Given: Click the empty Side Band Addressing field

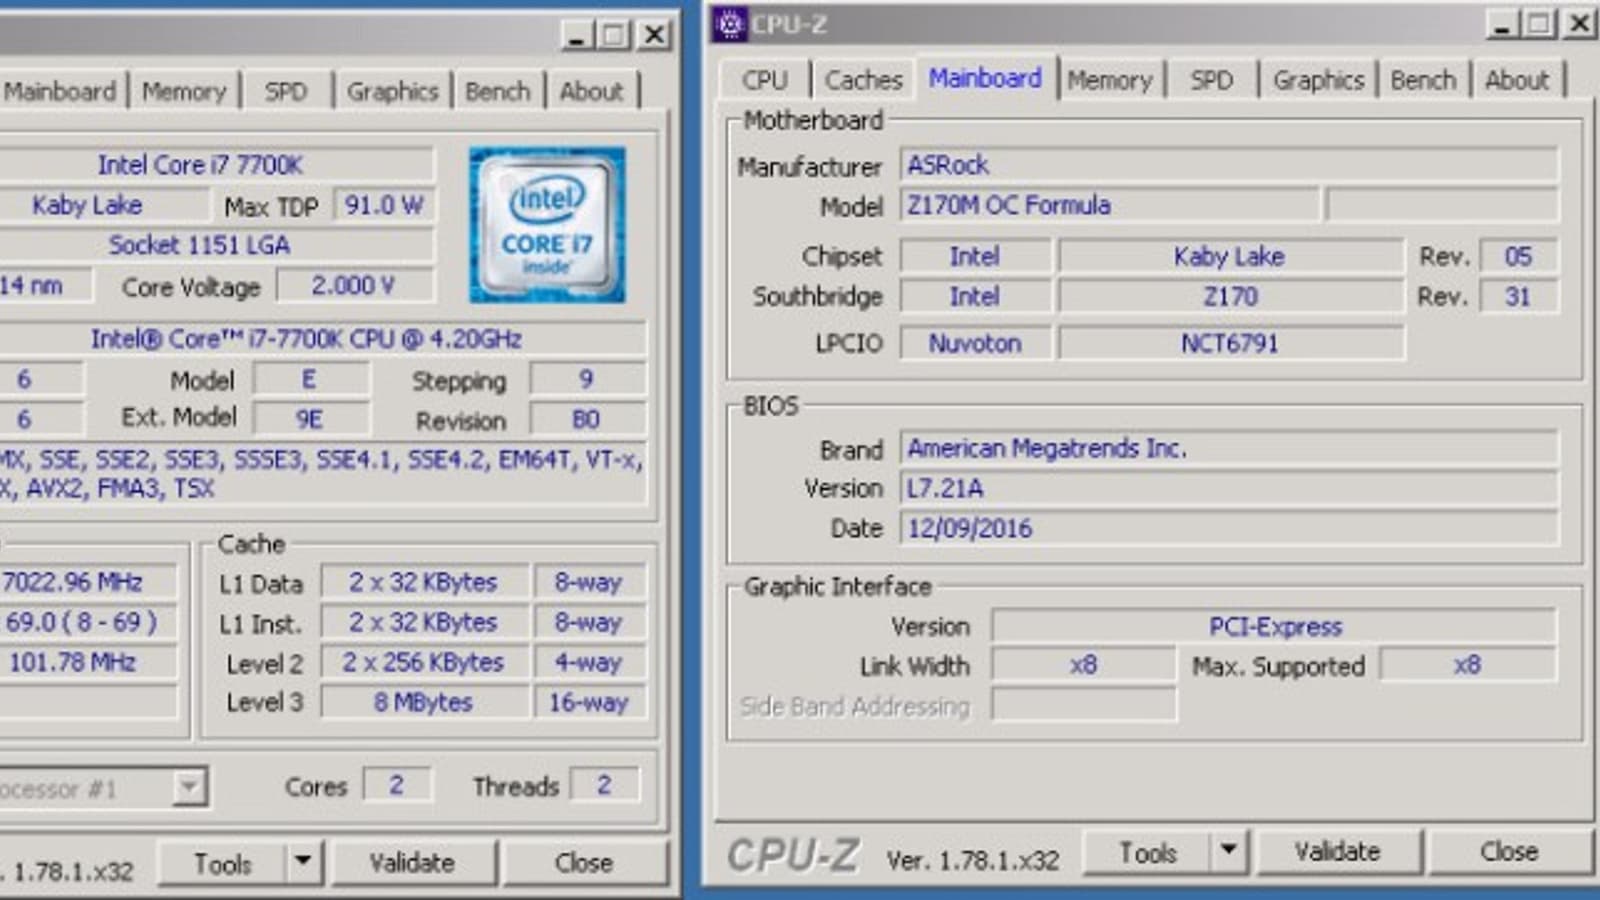Looking at the screenshot, I should (1083, 705).
